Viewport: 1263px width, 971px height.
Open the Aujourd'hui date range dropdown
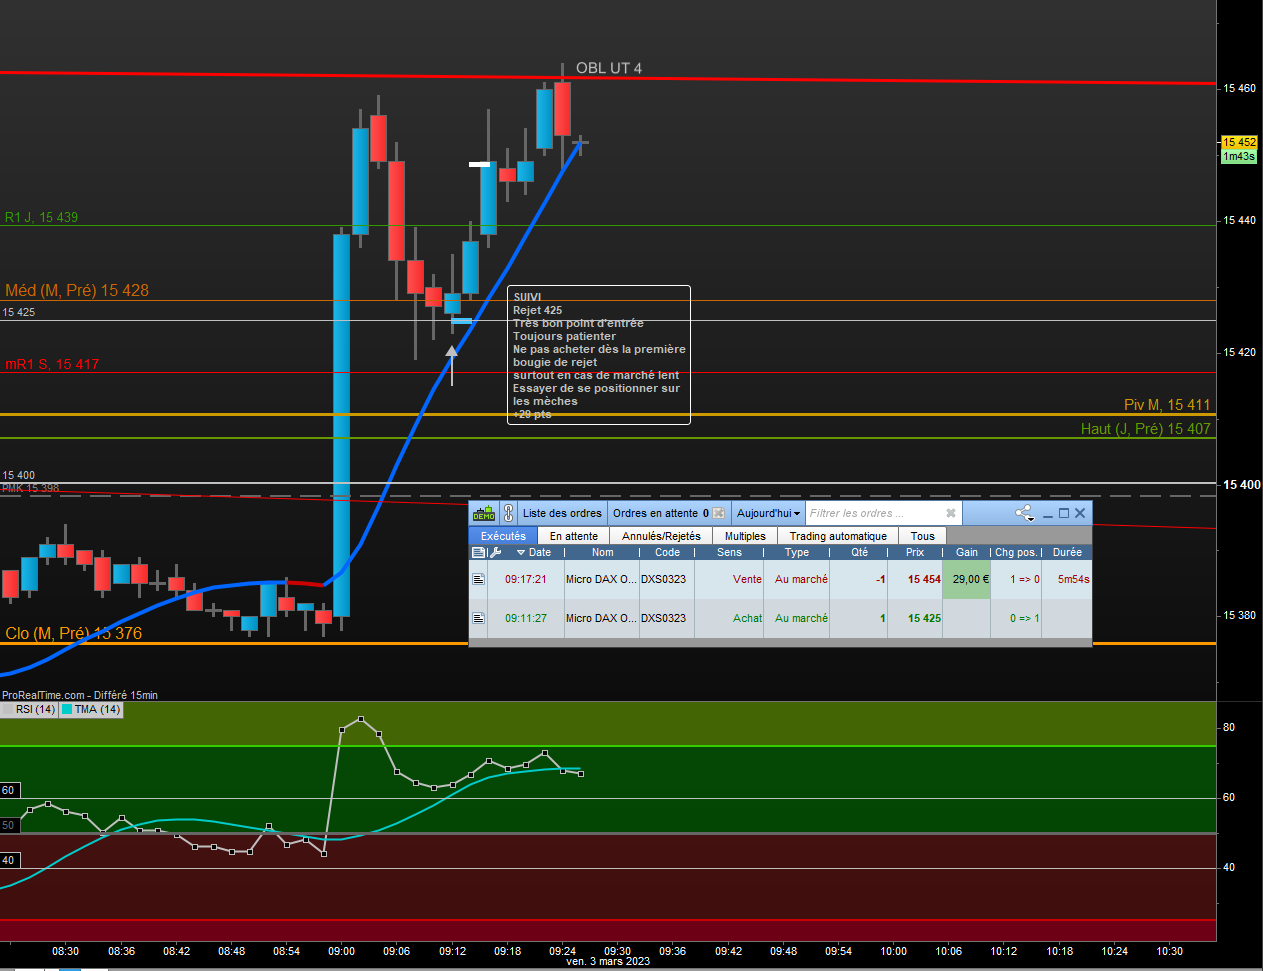click(x=768, y=513)
